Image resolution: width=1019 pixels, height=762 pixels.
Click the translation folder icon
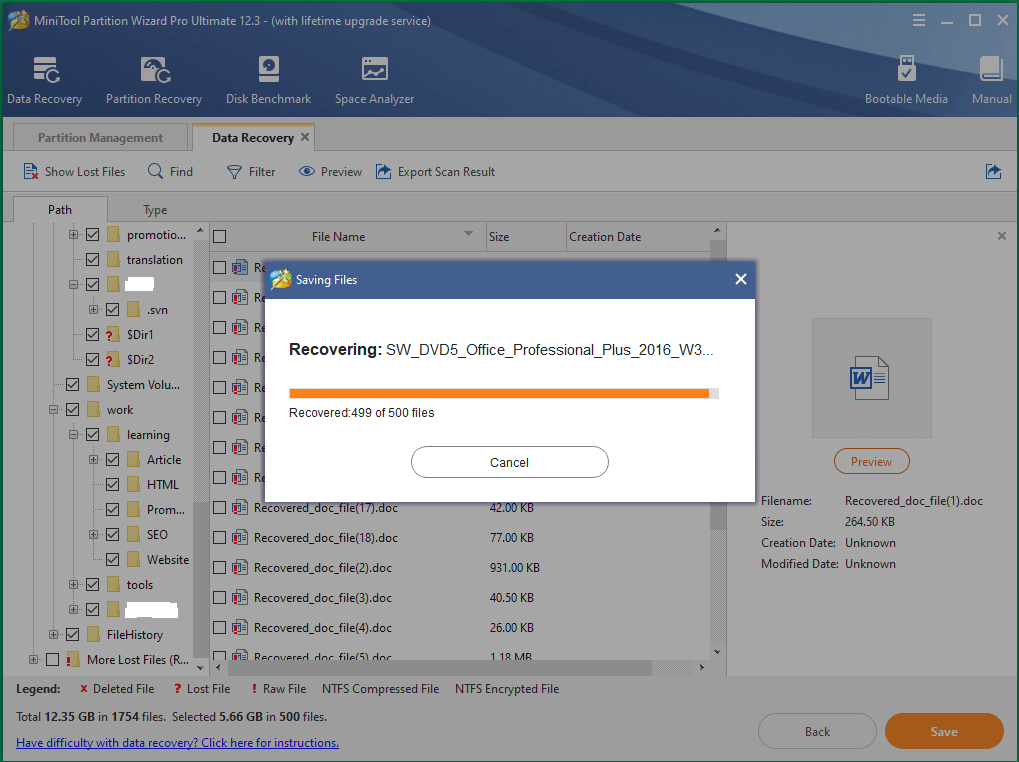114,260
